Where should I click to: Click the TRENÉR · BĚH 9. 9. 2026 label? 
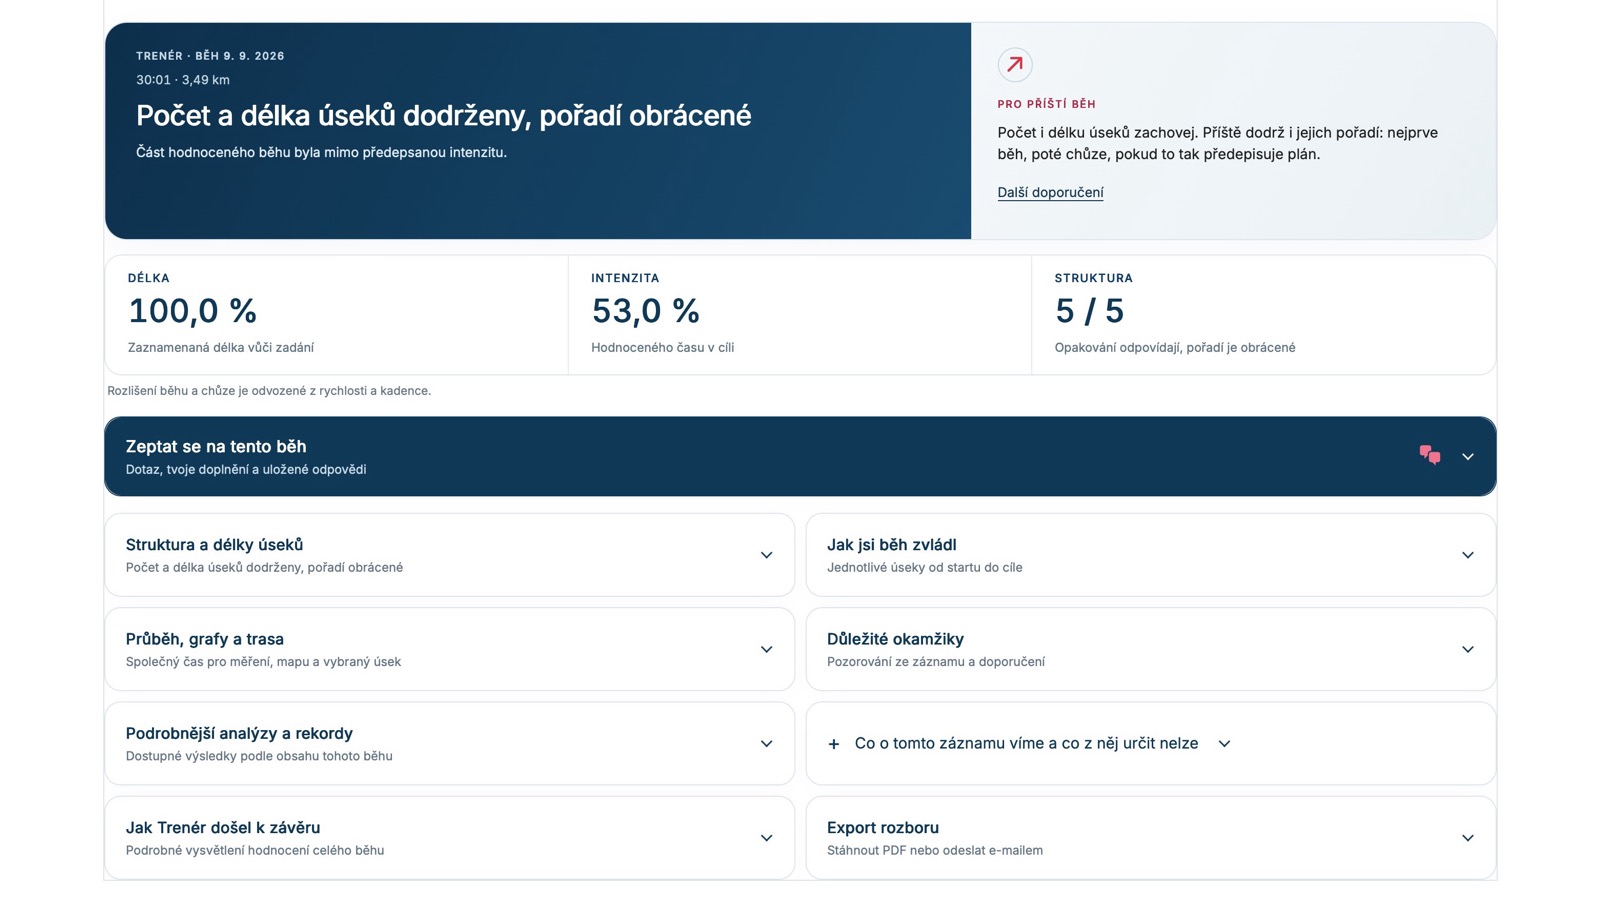(210, 56)
